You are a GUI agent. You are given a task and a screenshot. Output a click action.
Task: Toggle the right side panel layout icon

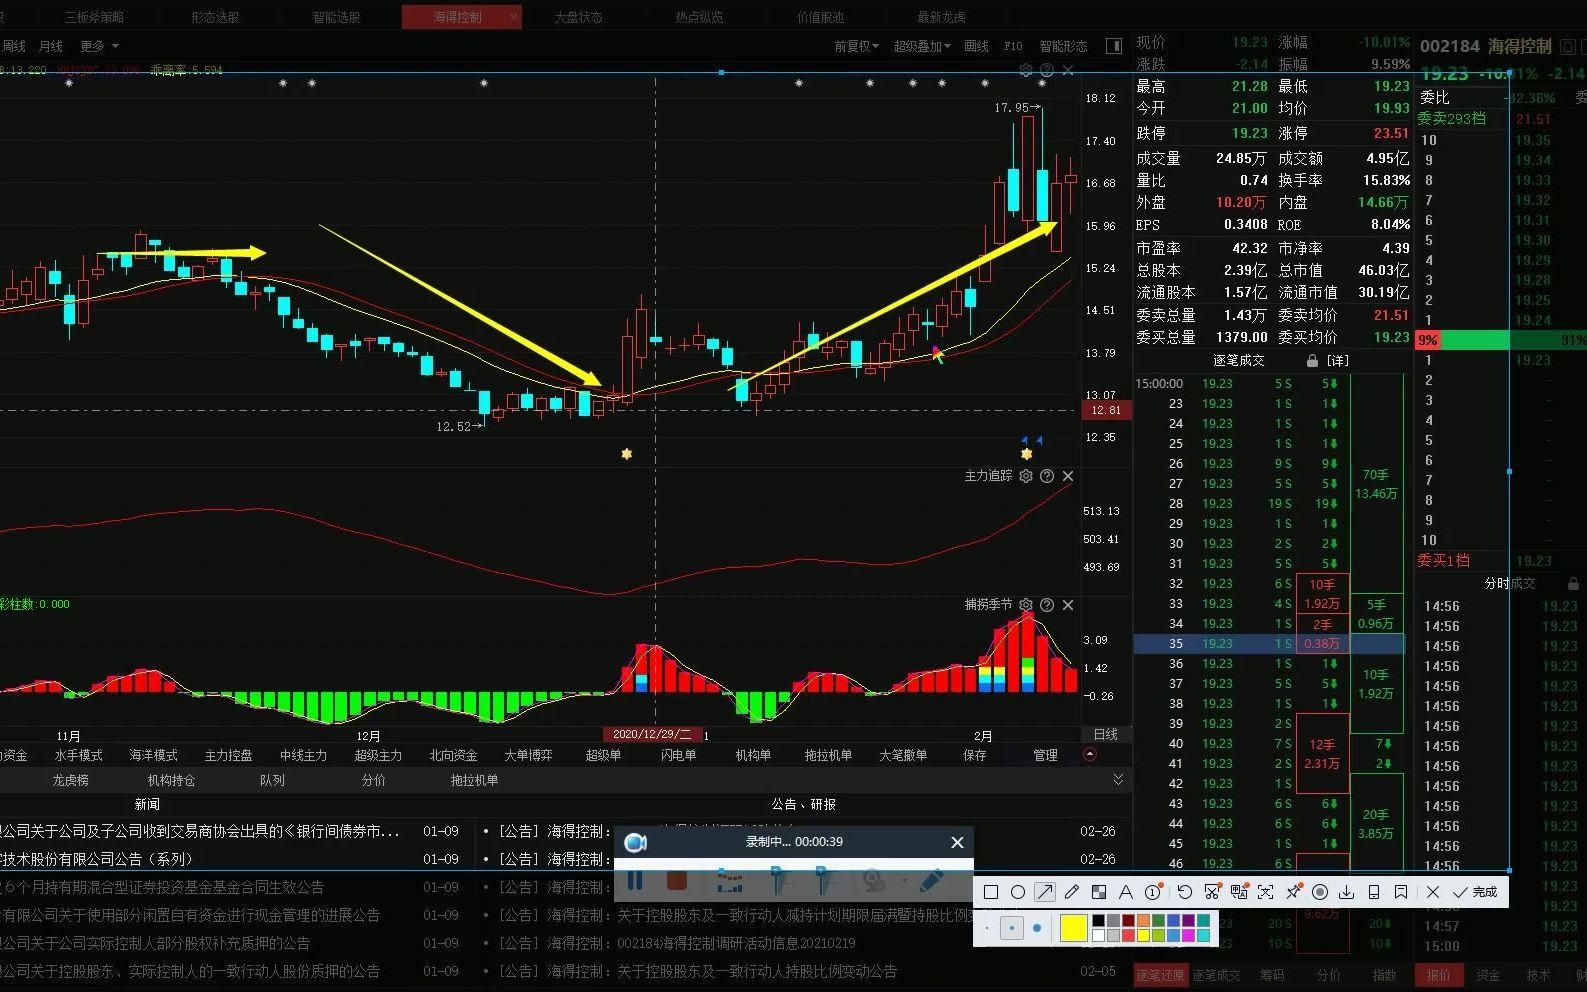coord(1114,46)
